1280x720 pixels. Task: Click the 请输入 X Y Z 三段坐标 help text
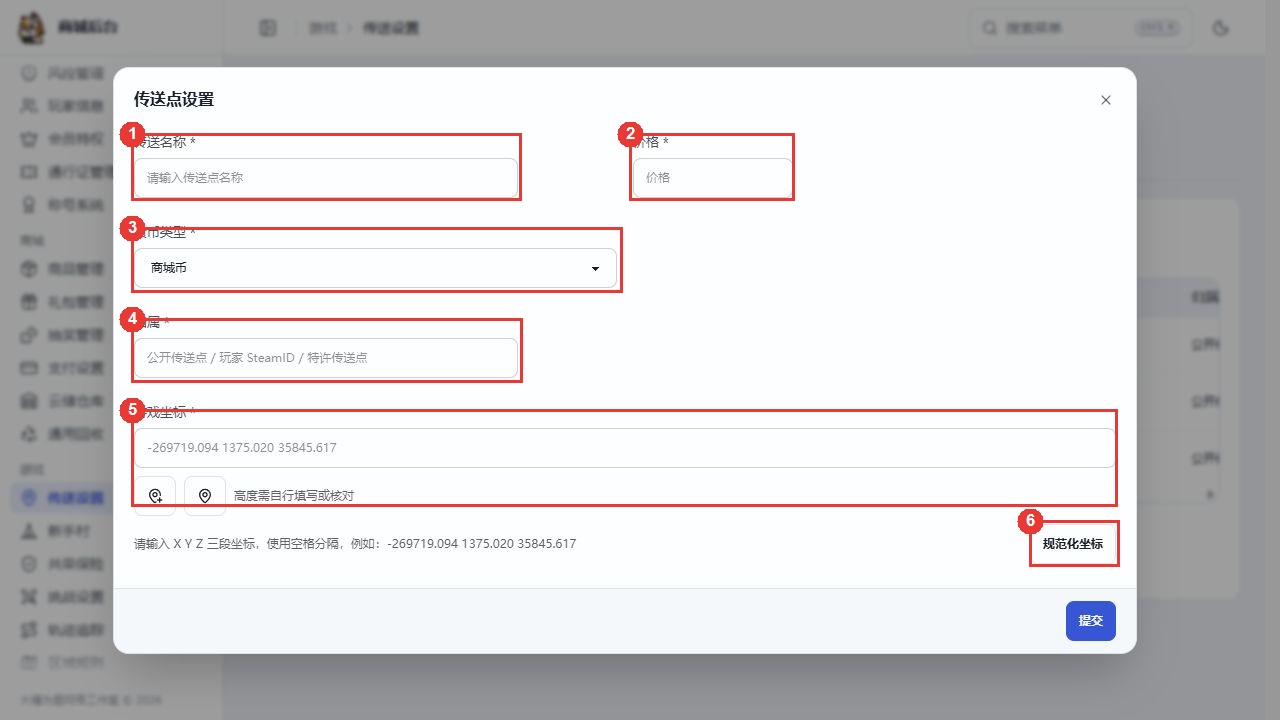coord(355,544)
